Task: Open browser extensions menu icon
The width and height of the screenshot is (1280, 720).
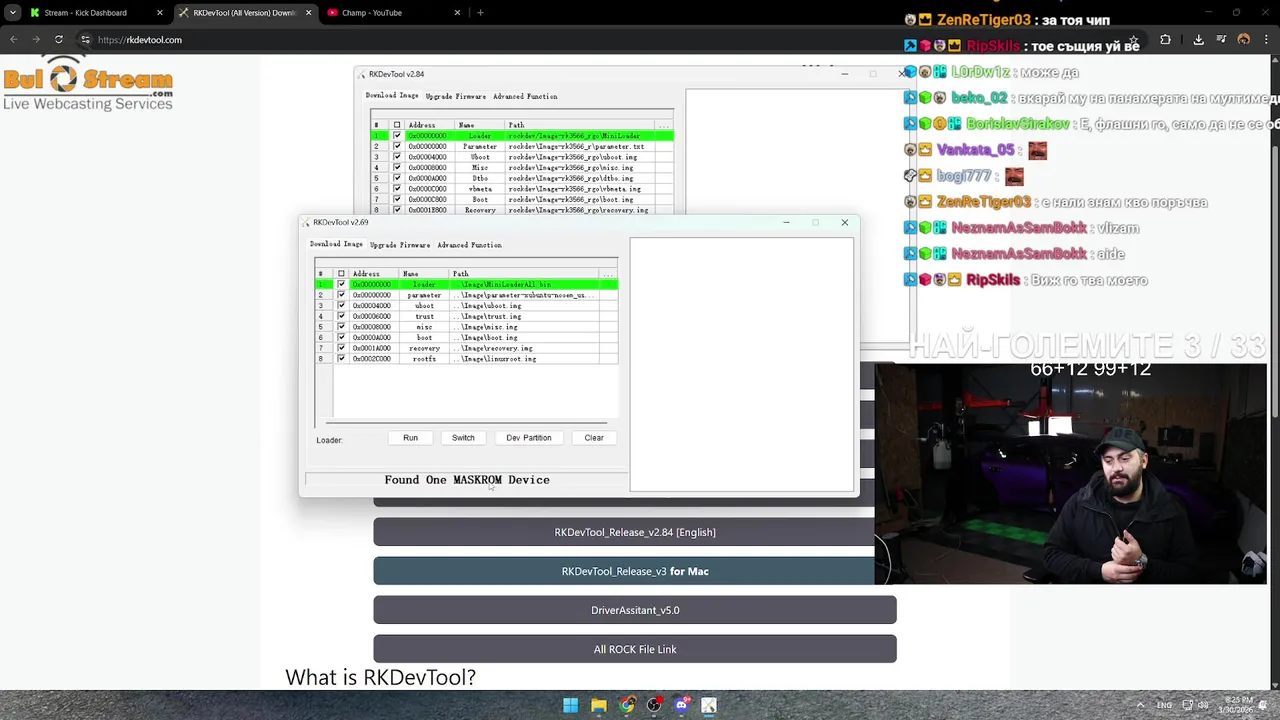Action: coord(1165,40)
